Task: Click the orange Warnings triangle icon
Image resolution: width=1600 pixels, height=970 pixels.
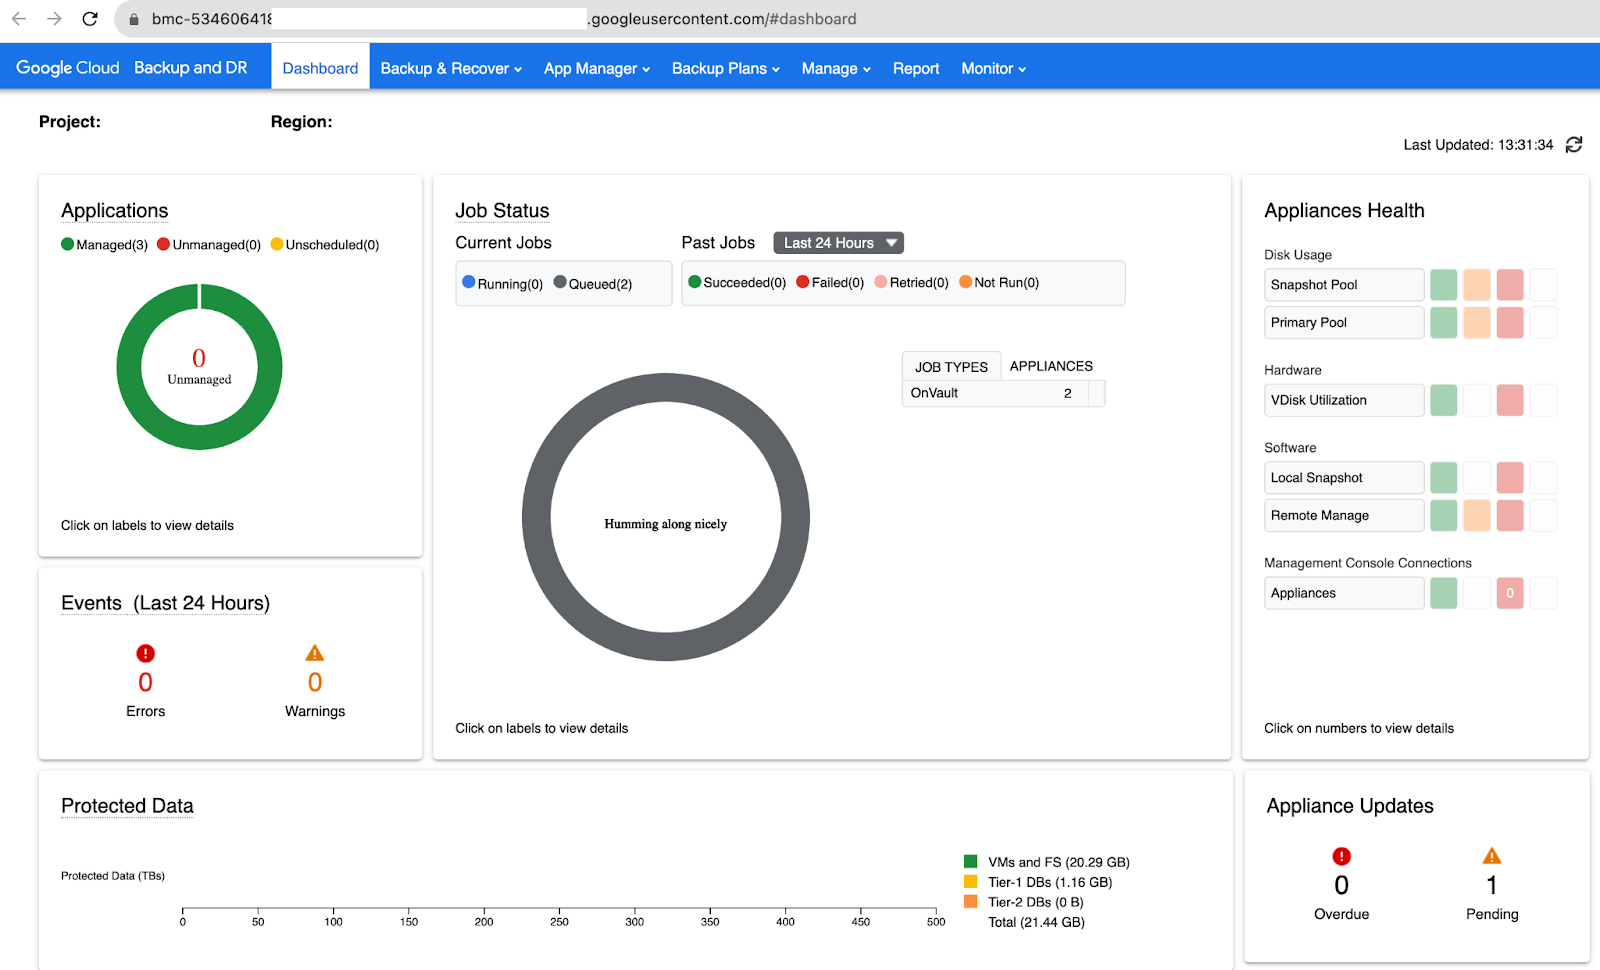Action: click(x=315, y=654)
